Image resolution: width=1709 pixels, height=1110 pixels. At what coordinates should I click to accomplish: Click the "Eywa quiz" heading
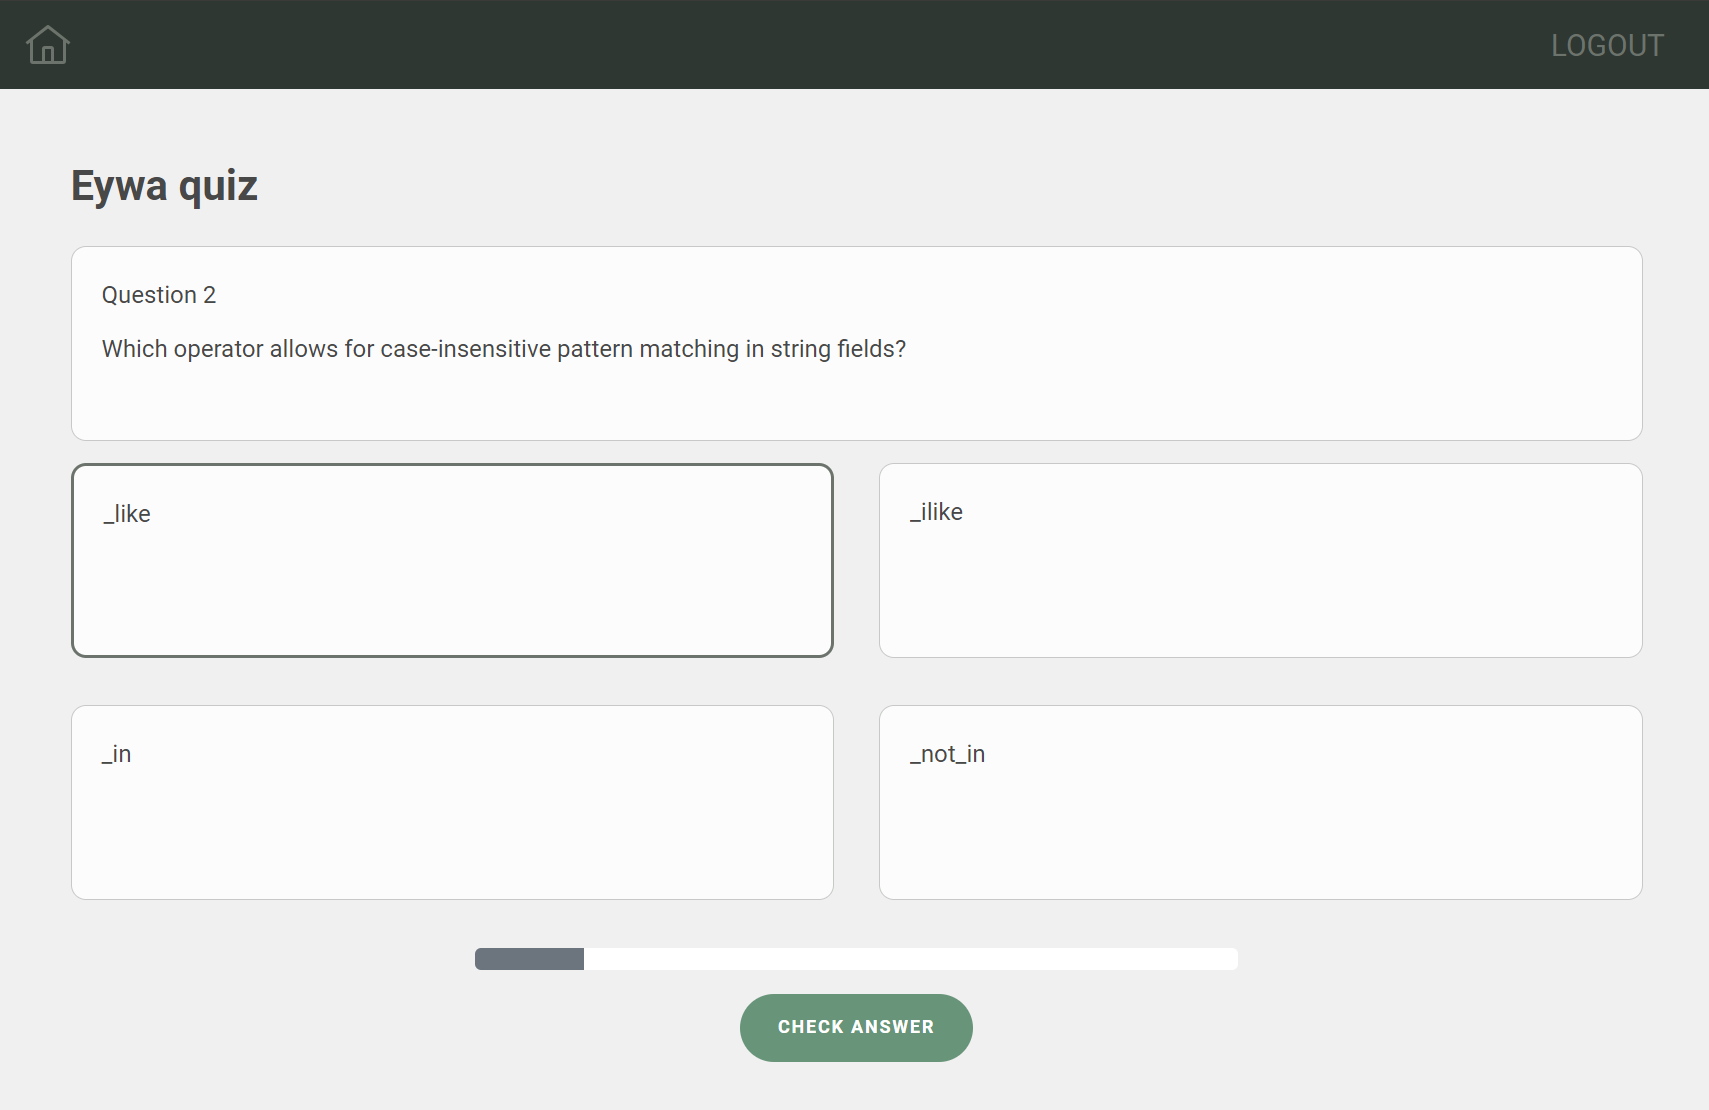(163, 184)
